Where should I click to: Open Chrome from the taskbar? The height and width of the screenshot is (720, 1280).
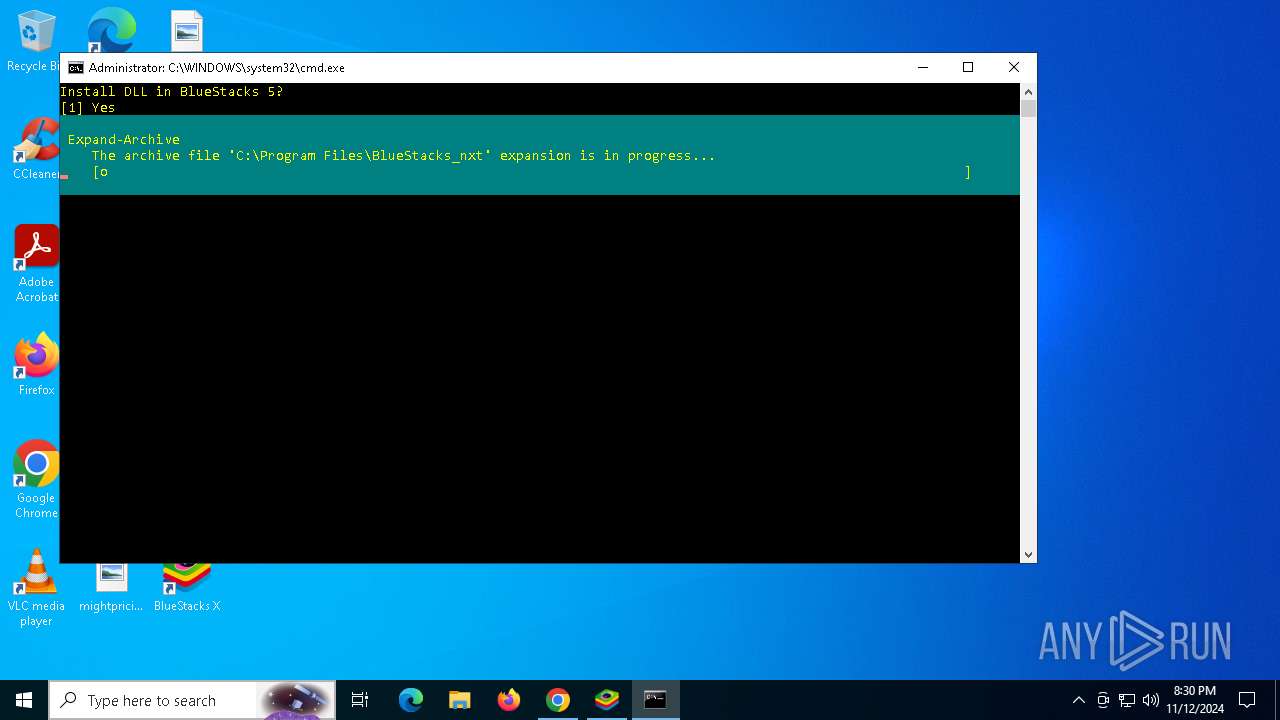click(558, 700)
